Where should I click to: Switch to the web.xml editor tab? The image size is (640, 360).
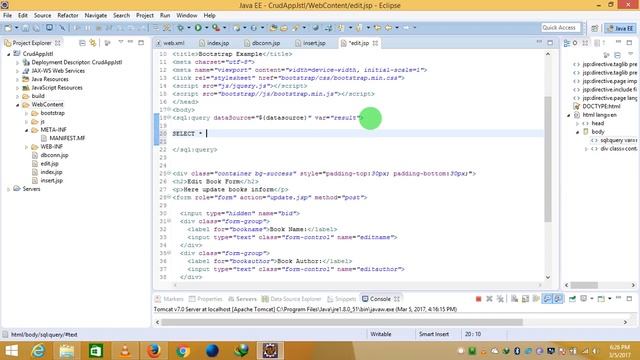pyautogui.click(x=173, y=43)
